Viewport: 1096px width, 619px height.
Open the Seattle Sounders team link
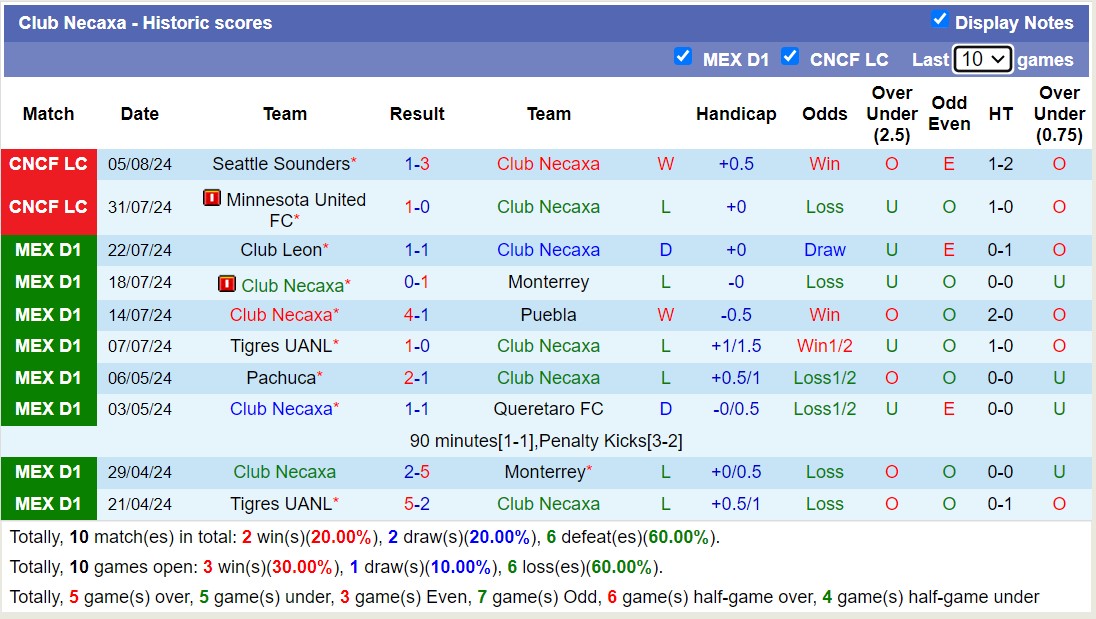(x=280, y=164)
